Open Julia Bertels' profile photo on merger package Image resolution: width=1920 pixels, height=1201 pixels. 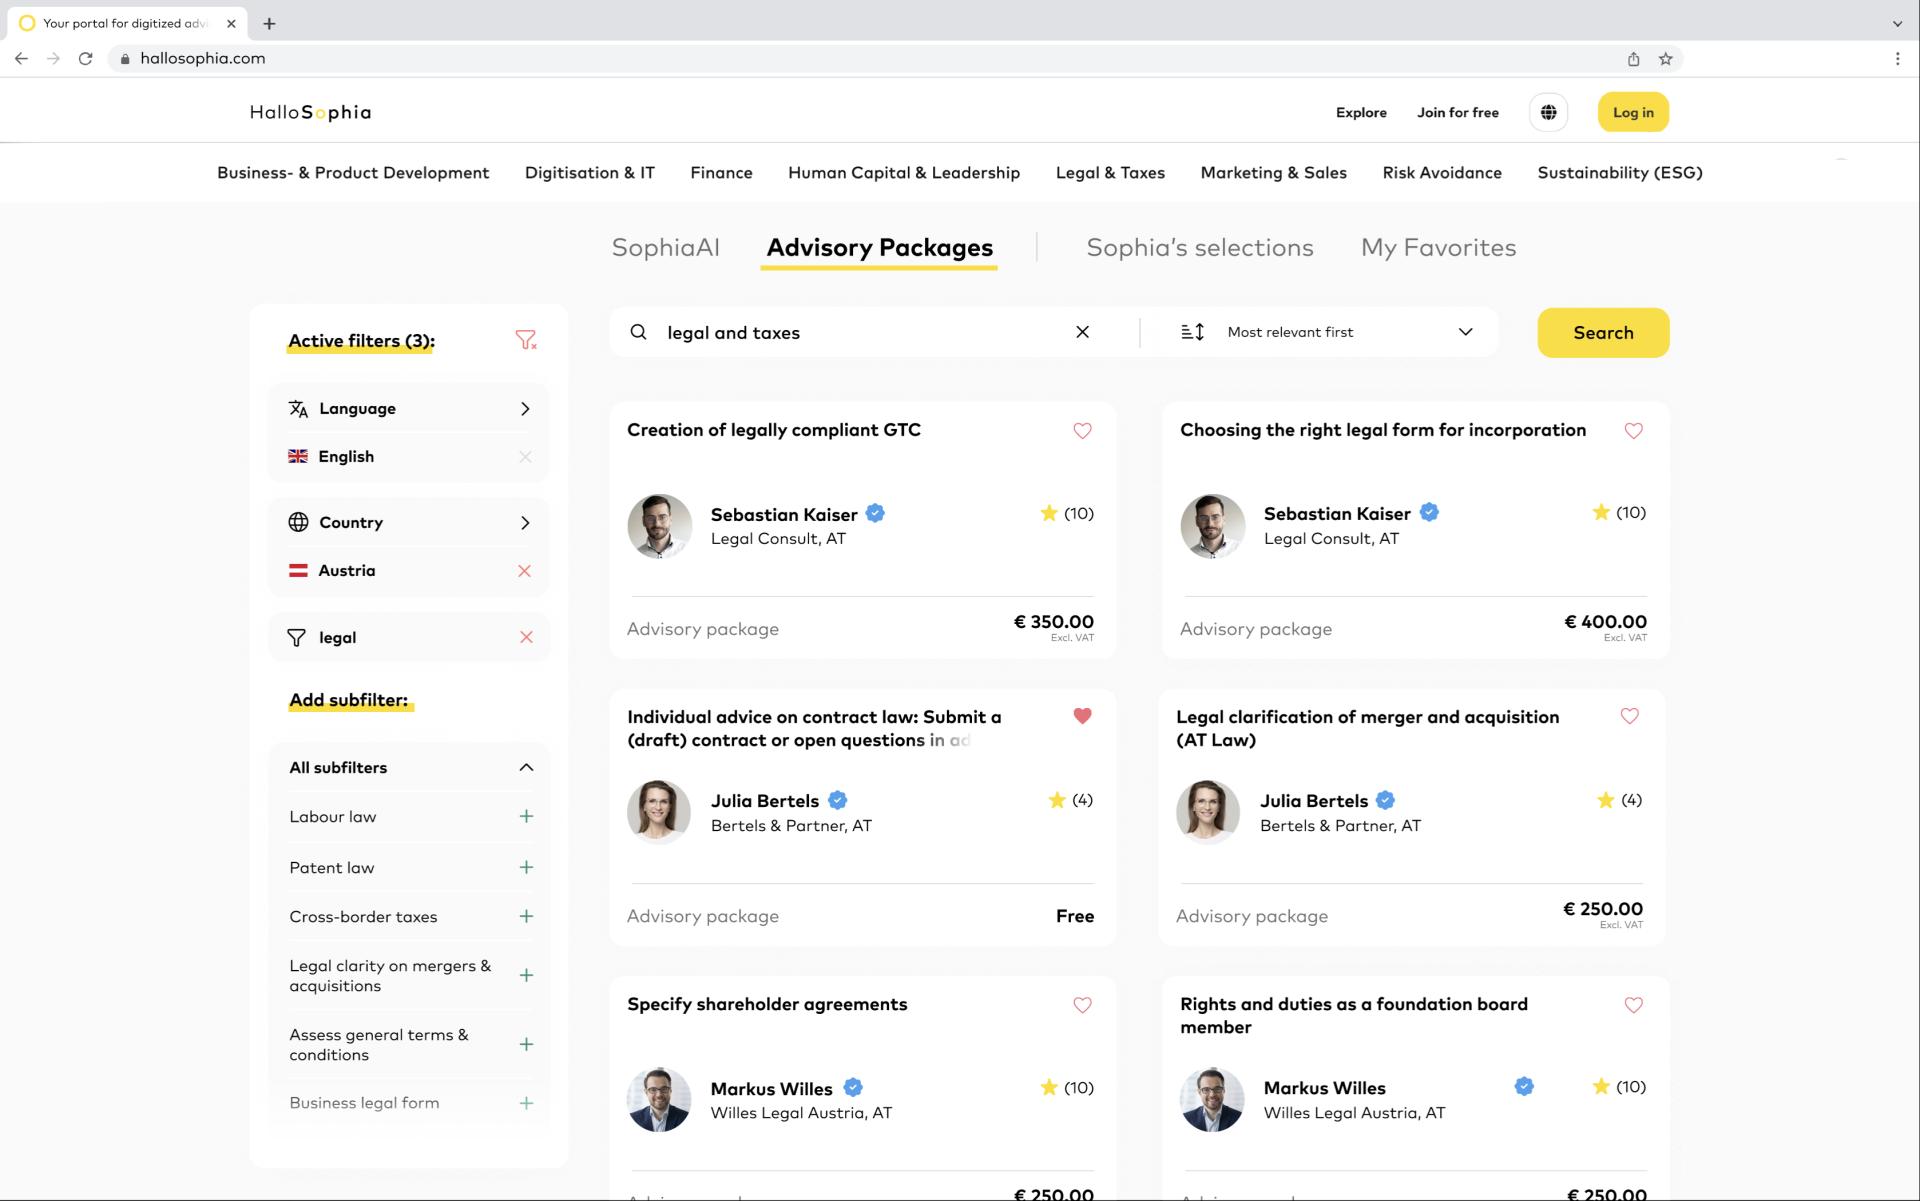pyautogui.click(x=1208, y=812)
